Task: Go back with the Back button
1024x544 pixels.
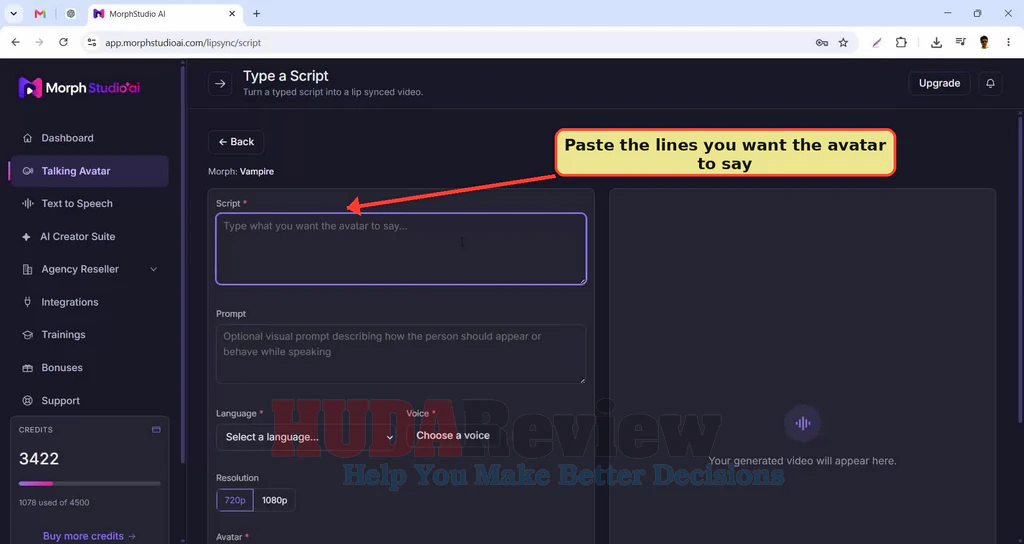Action: click(236, 142)
